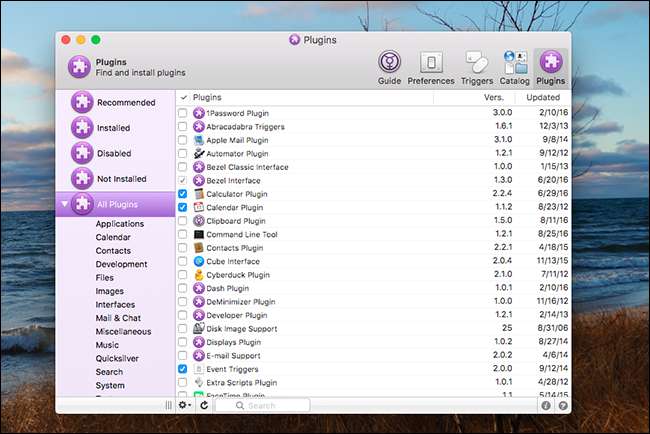The image size is (650, 434).
Task: Uncheck the Calculator Plugin checkbox
Action: (182, 194)
